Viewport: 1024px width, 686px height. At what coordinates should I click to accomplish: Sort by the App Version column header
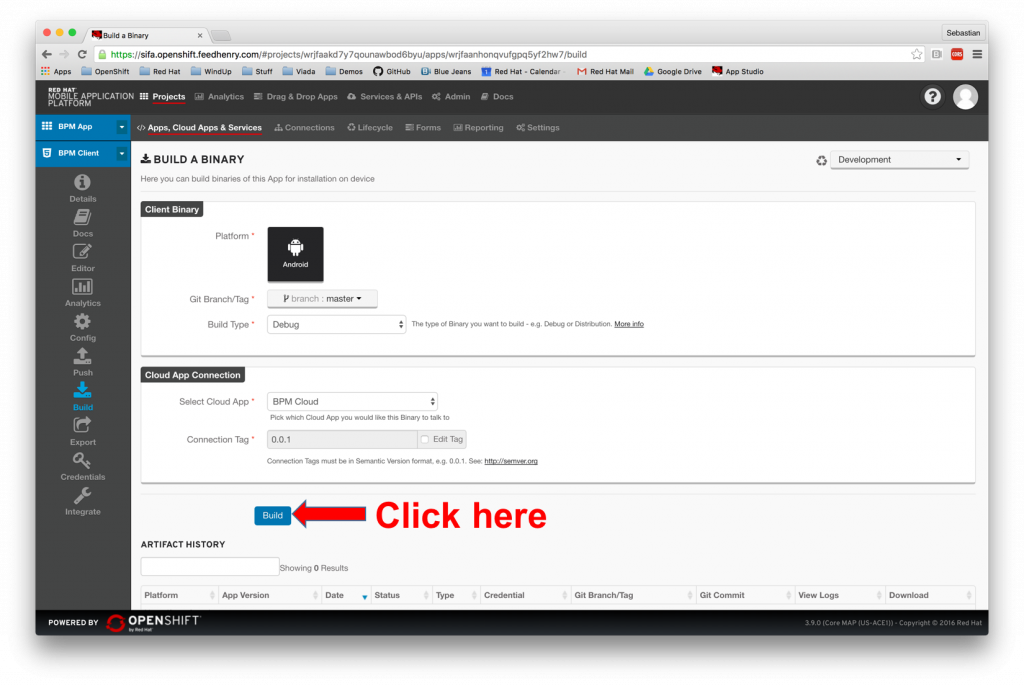[x=270, y=595]
